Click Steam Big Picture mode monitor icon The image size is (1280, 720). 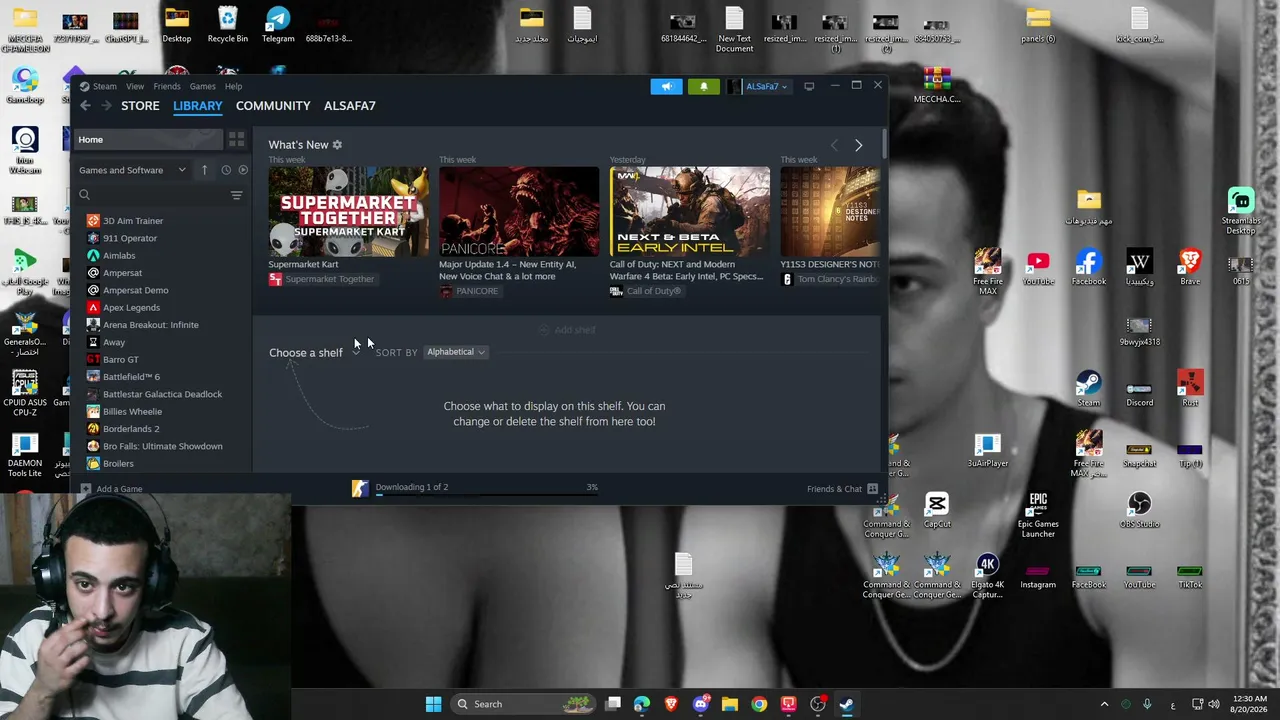pyautogui.click(x=809, y=87)
